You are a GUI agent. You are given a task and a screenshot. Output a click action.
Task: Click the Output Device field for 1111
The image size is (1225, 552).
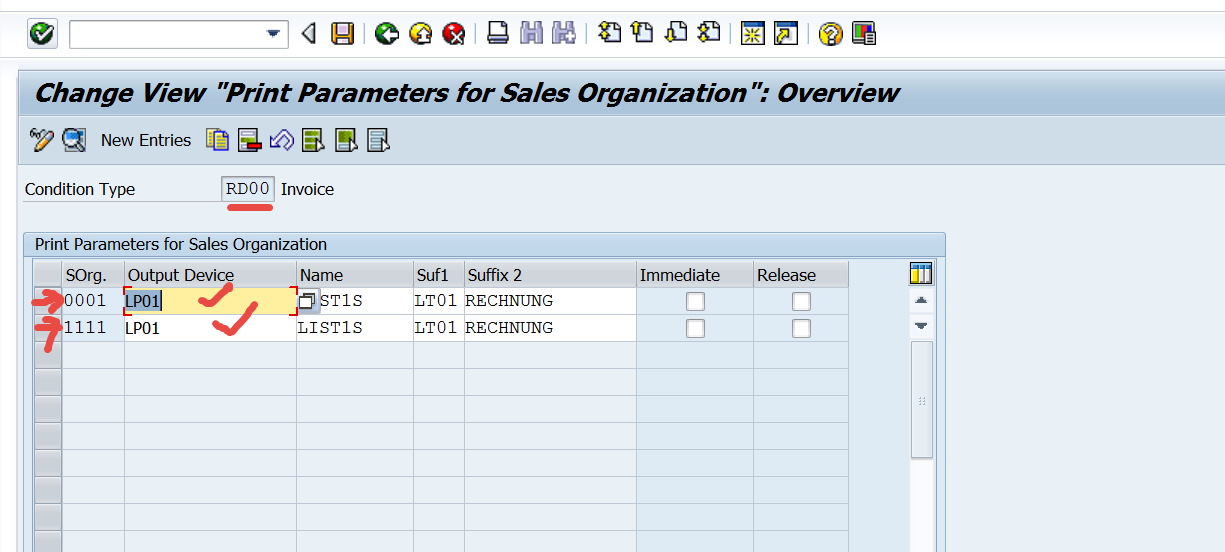click(x=210, y=328)
